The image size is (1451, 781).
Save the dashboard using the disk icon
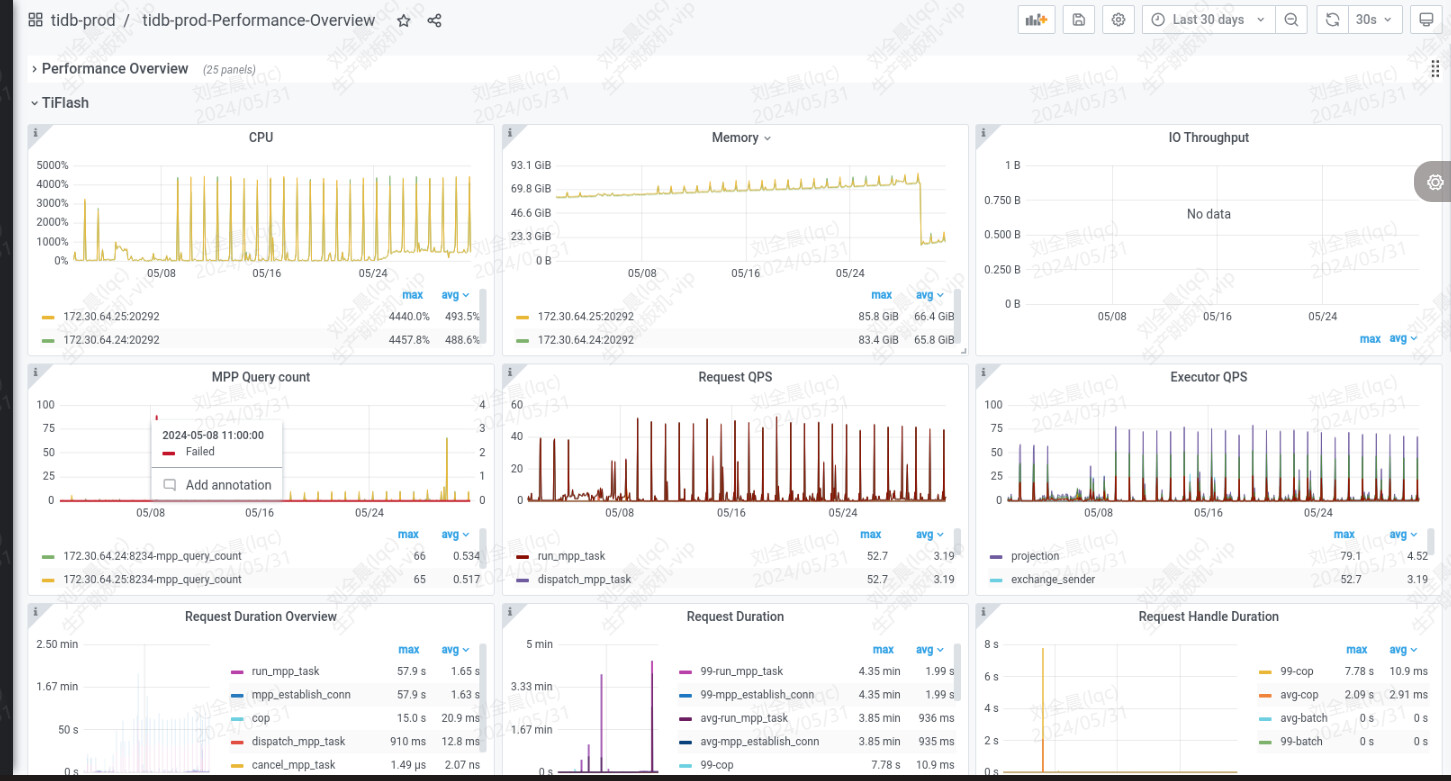tap(1078, 20)
